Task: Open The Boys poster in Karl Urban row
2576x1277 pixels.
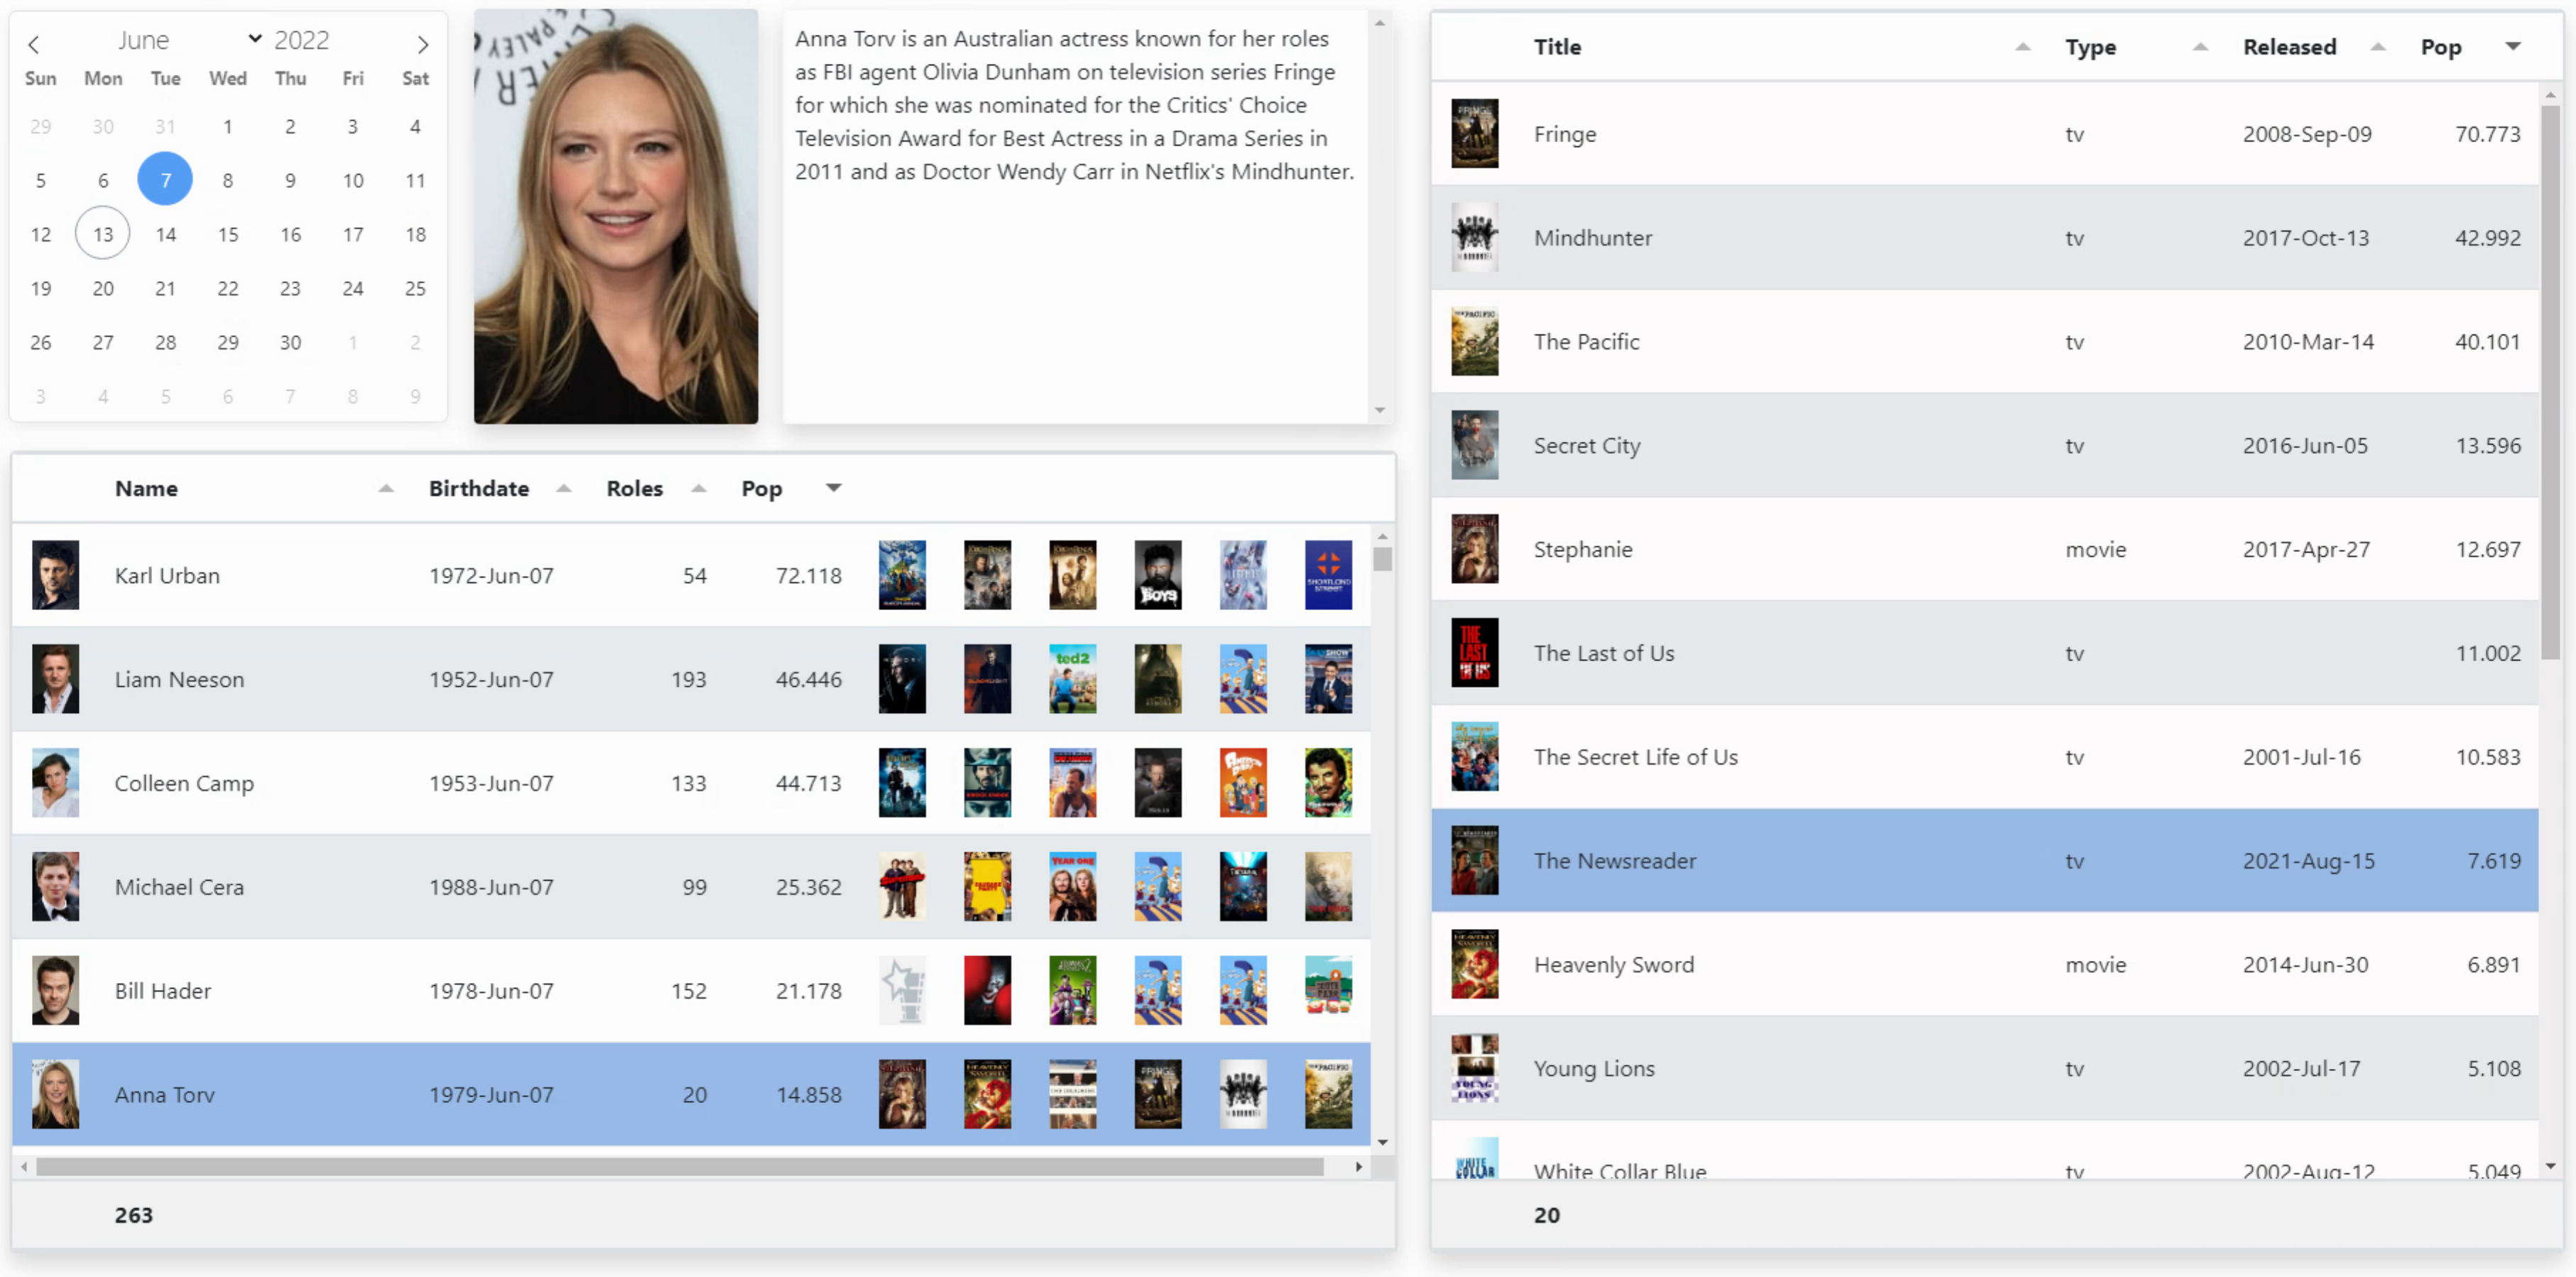Action: (x=1158, y=575)
